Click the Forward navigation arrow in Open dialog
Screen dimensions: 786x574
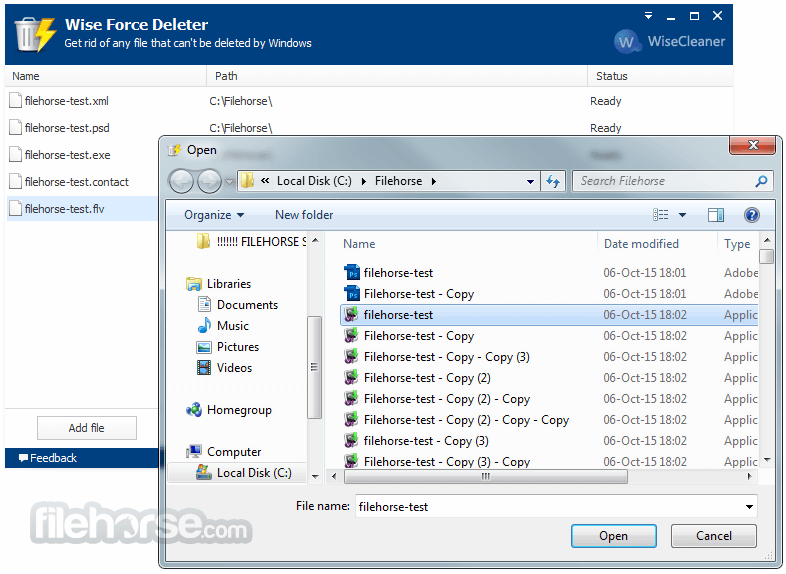210,181
